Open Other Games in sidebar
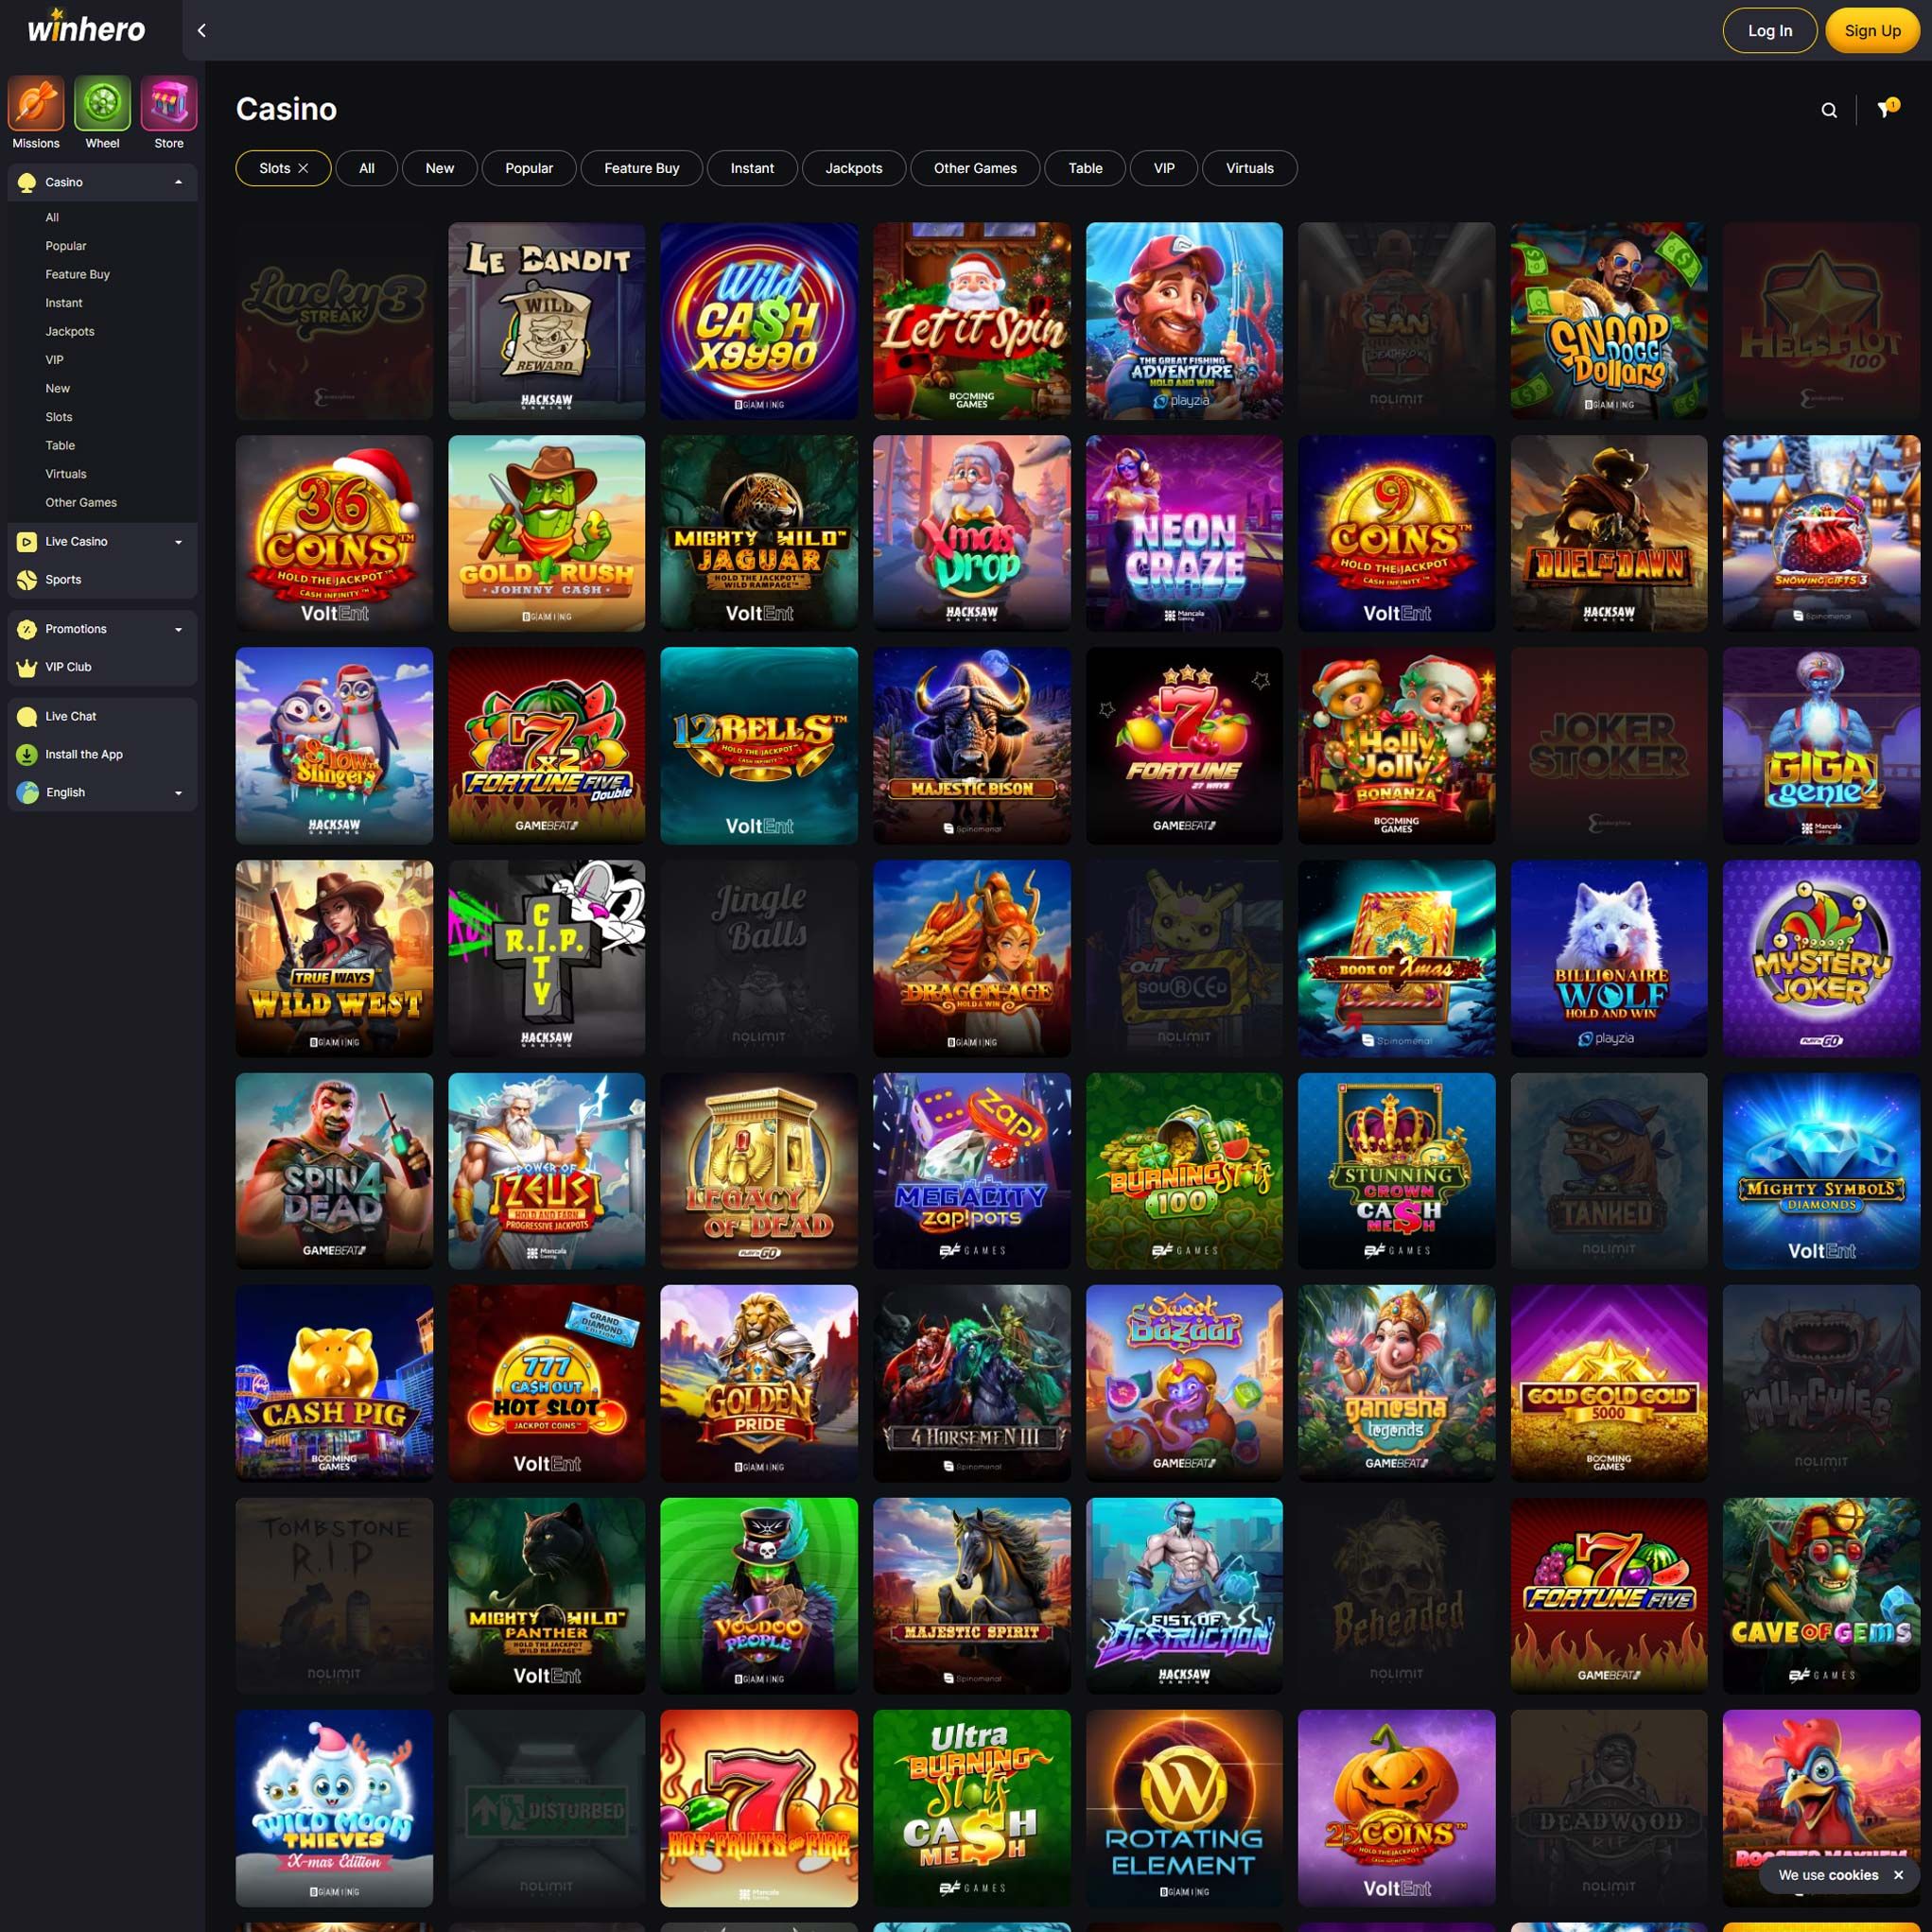 tap(81, 502)
